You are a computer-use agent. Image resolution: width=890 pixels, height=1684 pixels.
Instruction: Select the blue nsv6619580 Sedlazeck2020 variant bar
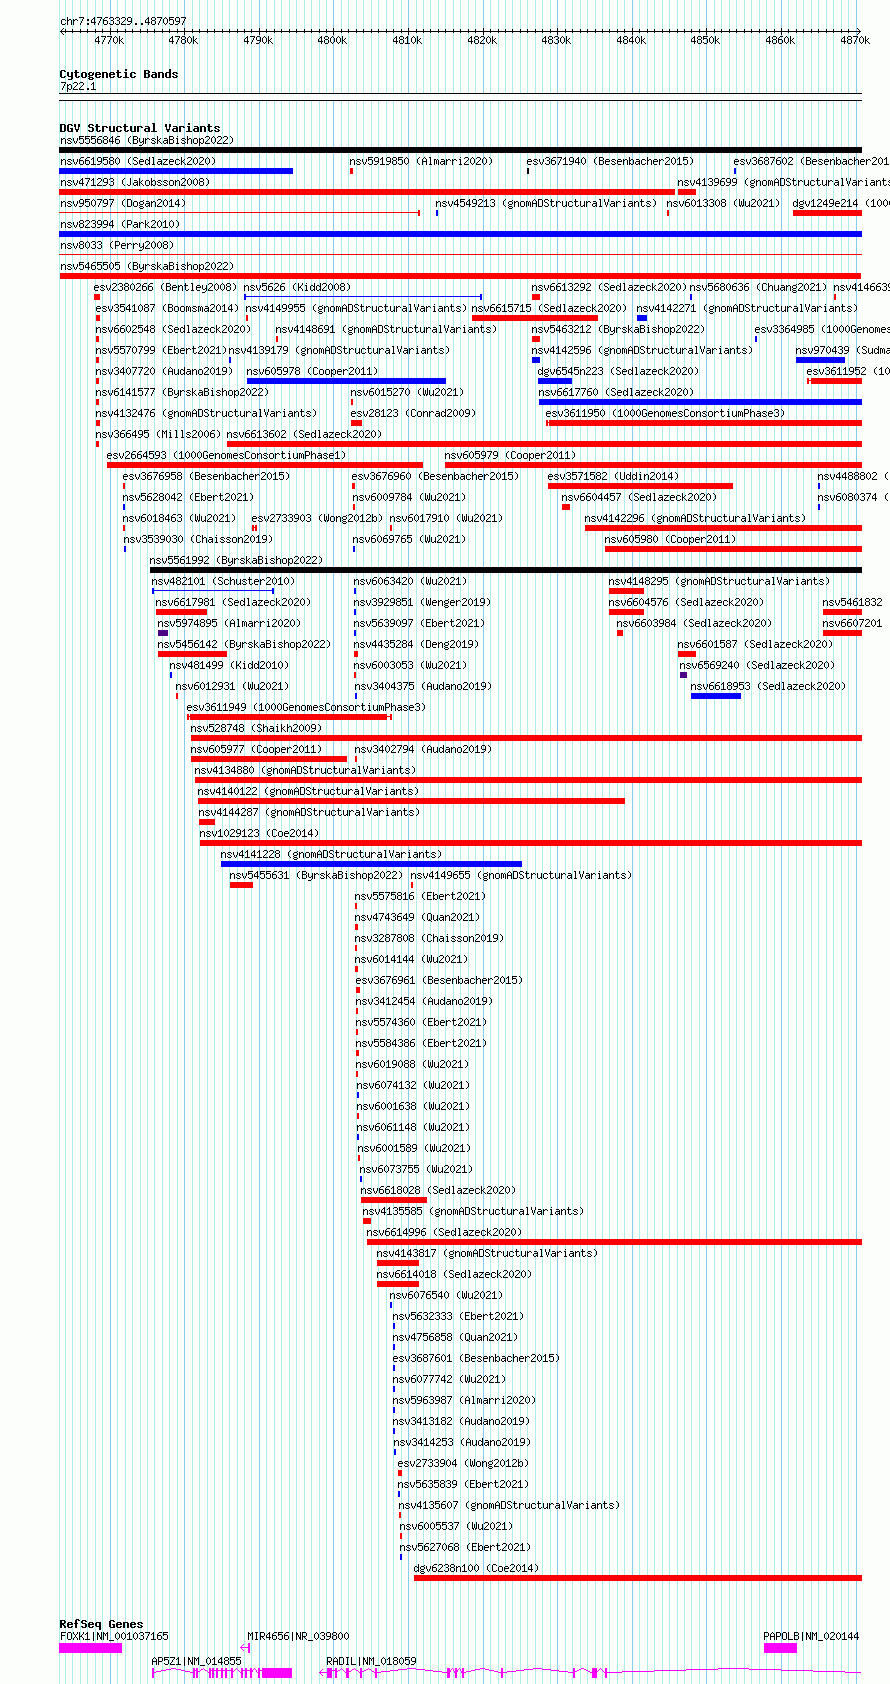point(176,171)
